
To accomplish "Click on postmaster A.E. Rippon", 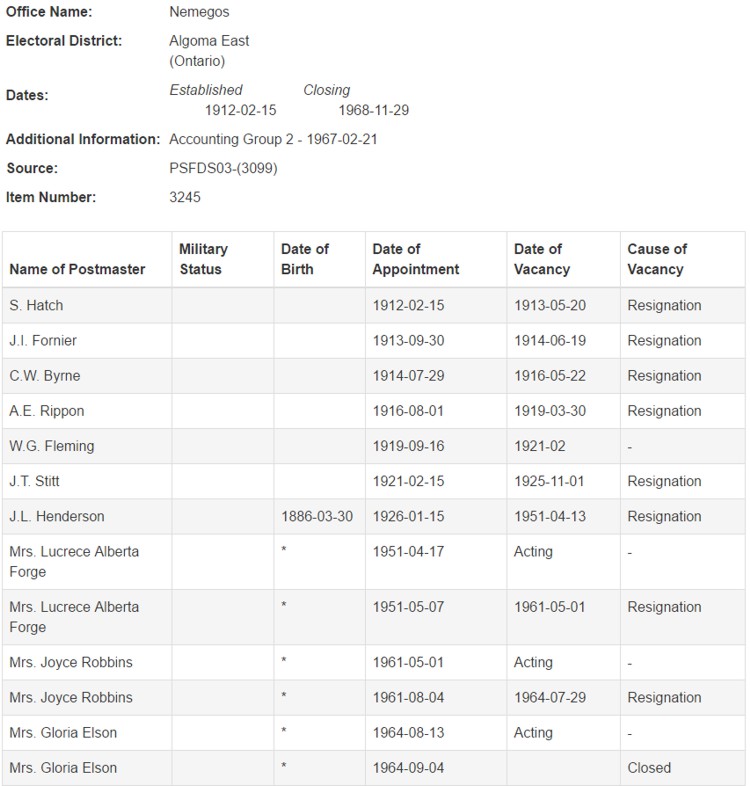I will coord(45,411).
